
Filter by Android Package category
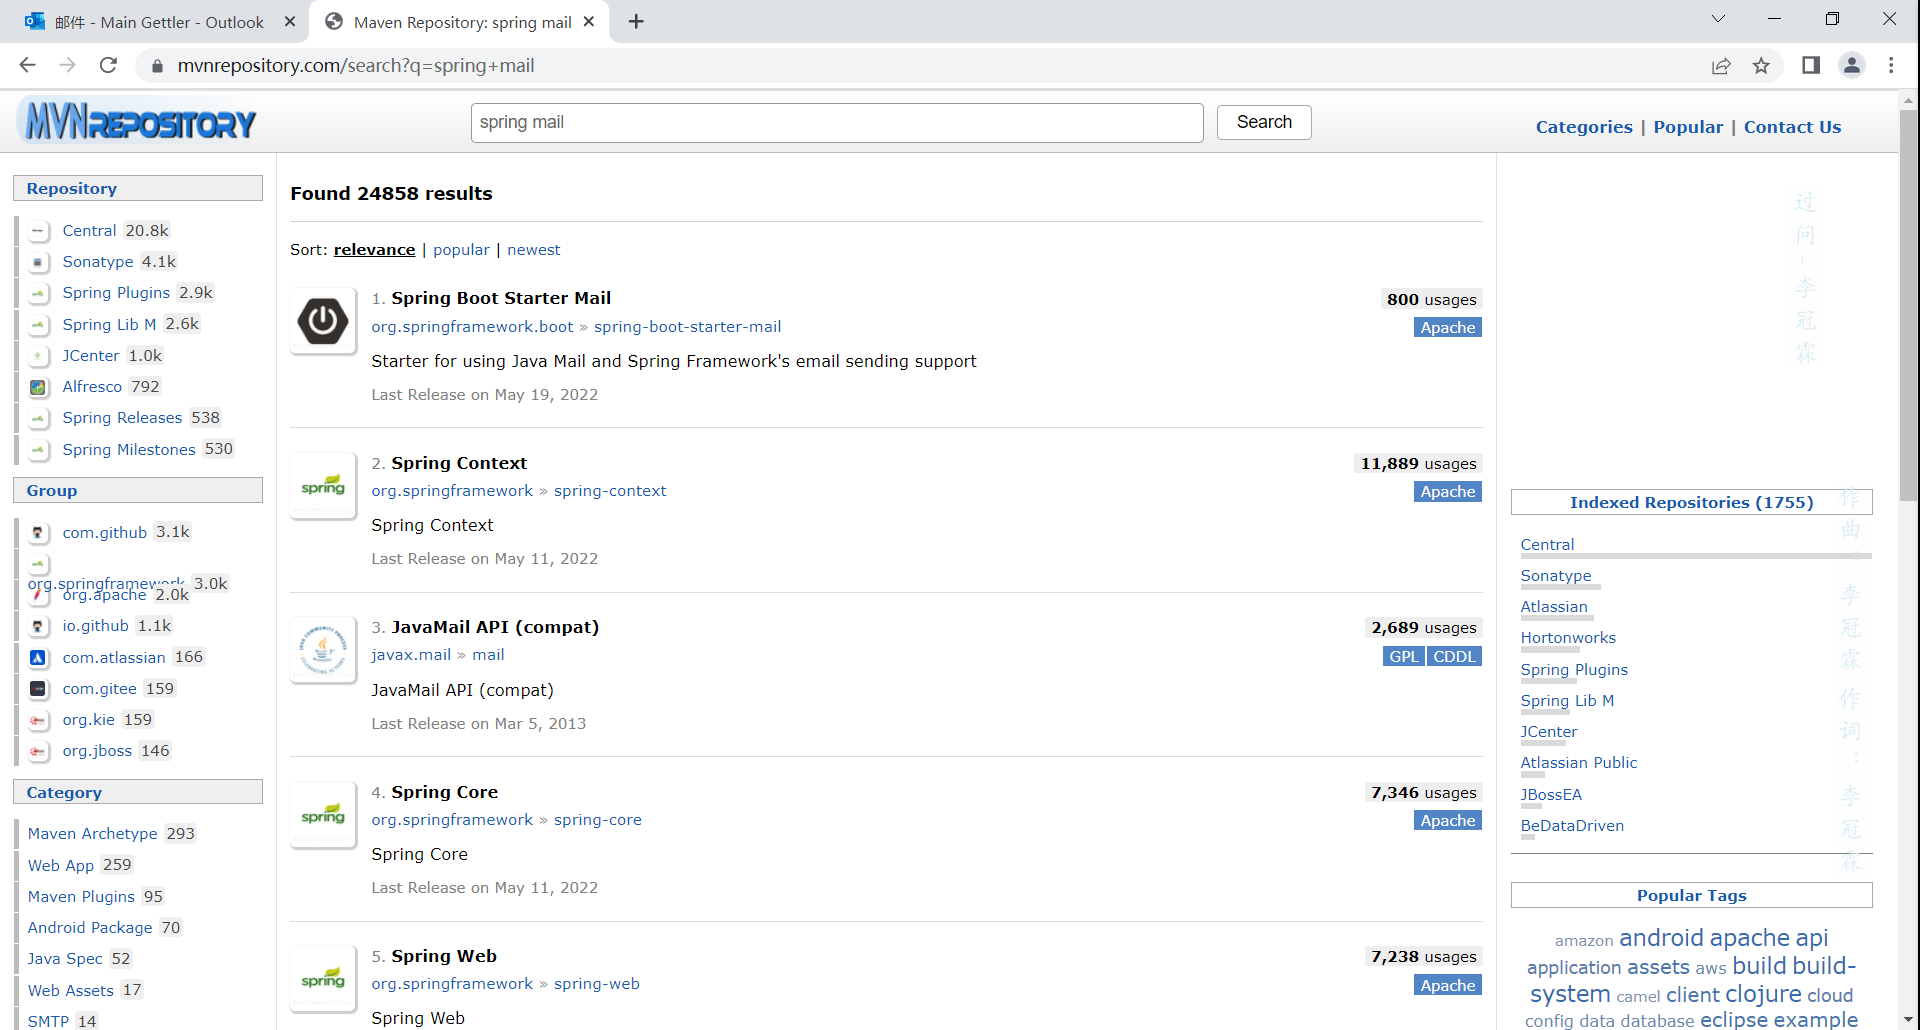(90, 928)
